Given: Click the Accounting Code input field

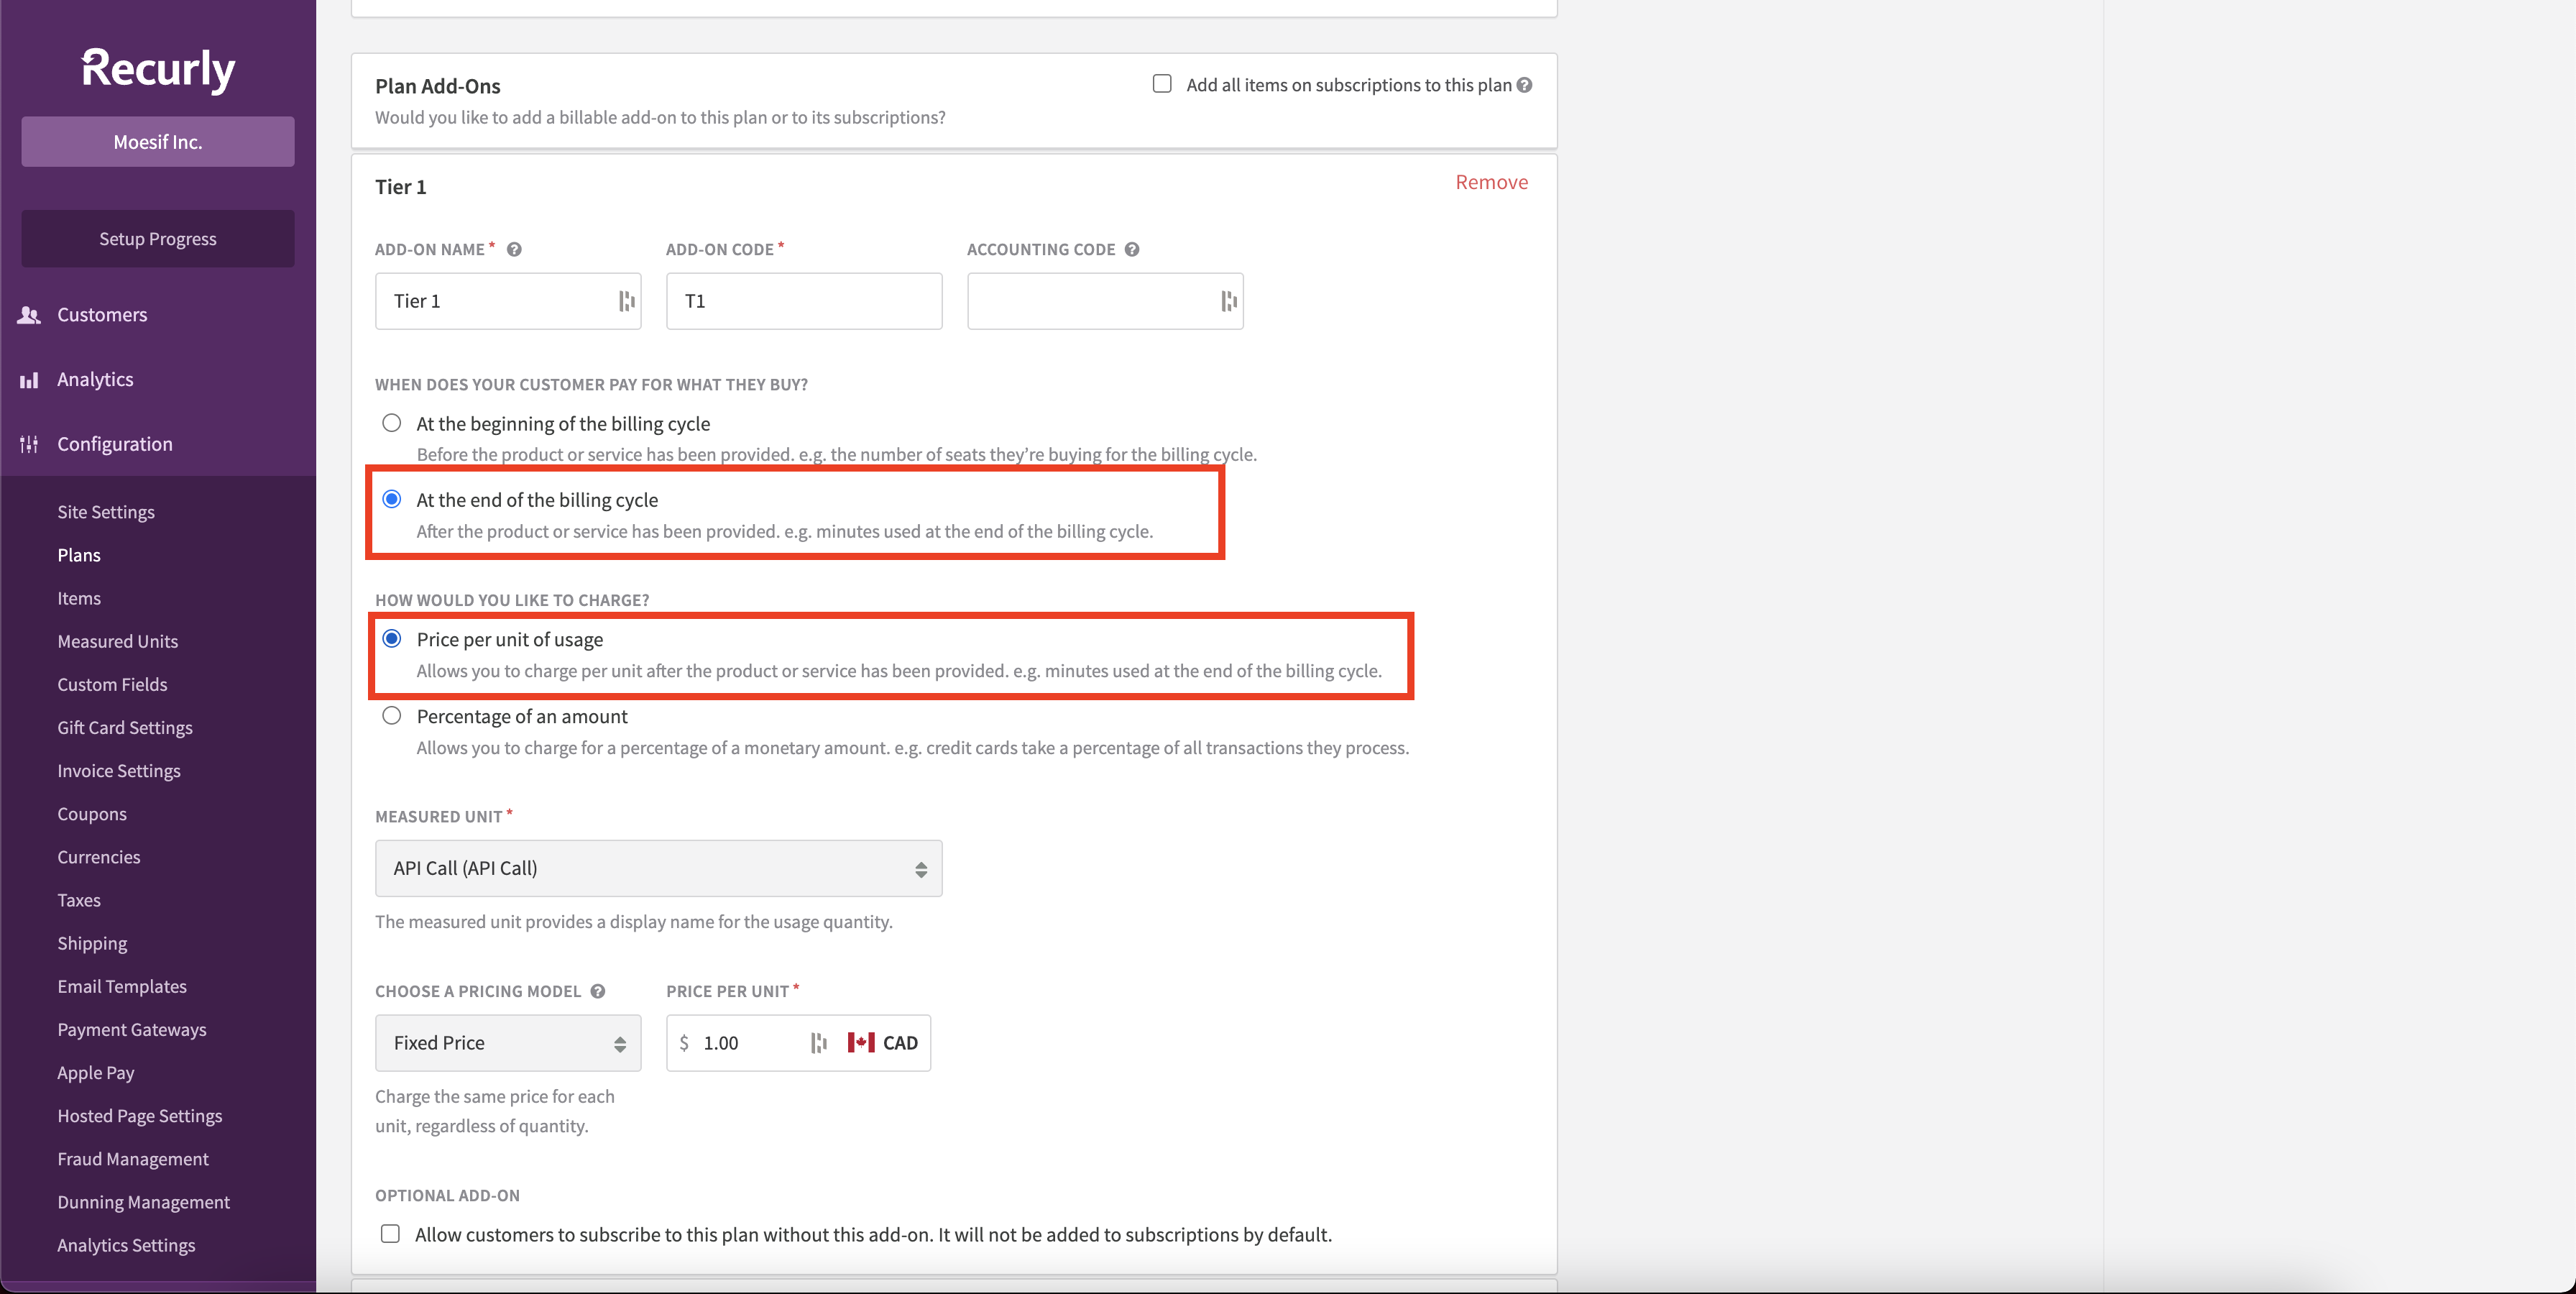Looking at the screenshot, I should click(1105, 301).
